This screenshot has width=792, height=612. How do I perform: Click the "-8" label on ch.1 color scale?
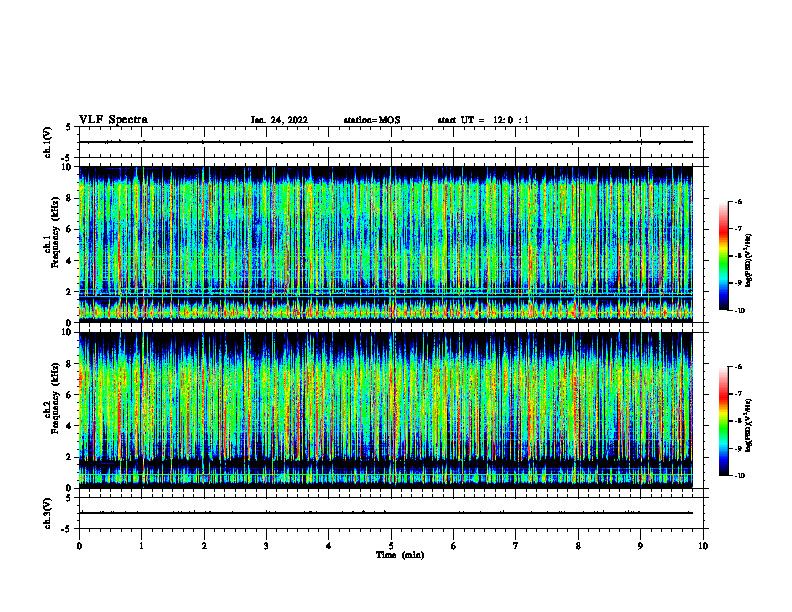tap(738, 256)
